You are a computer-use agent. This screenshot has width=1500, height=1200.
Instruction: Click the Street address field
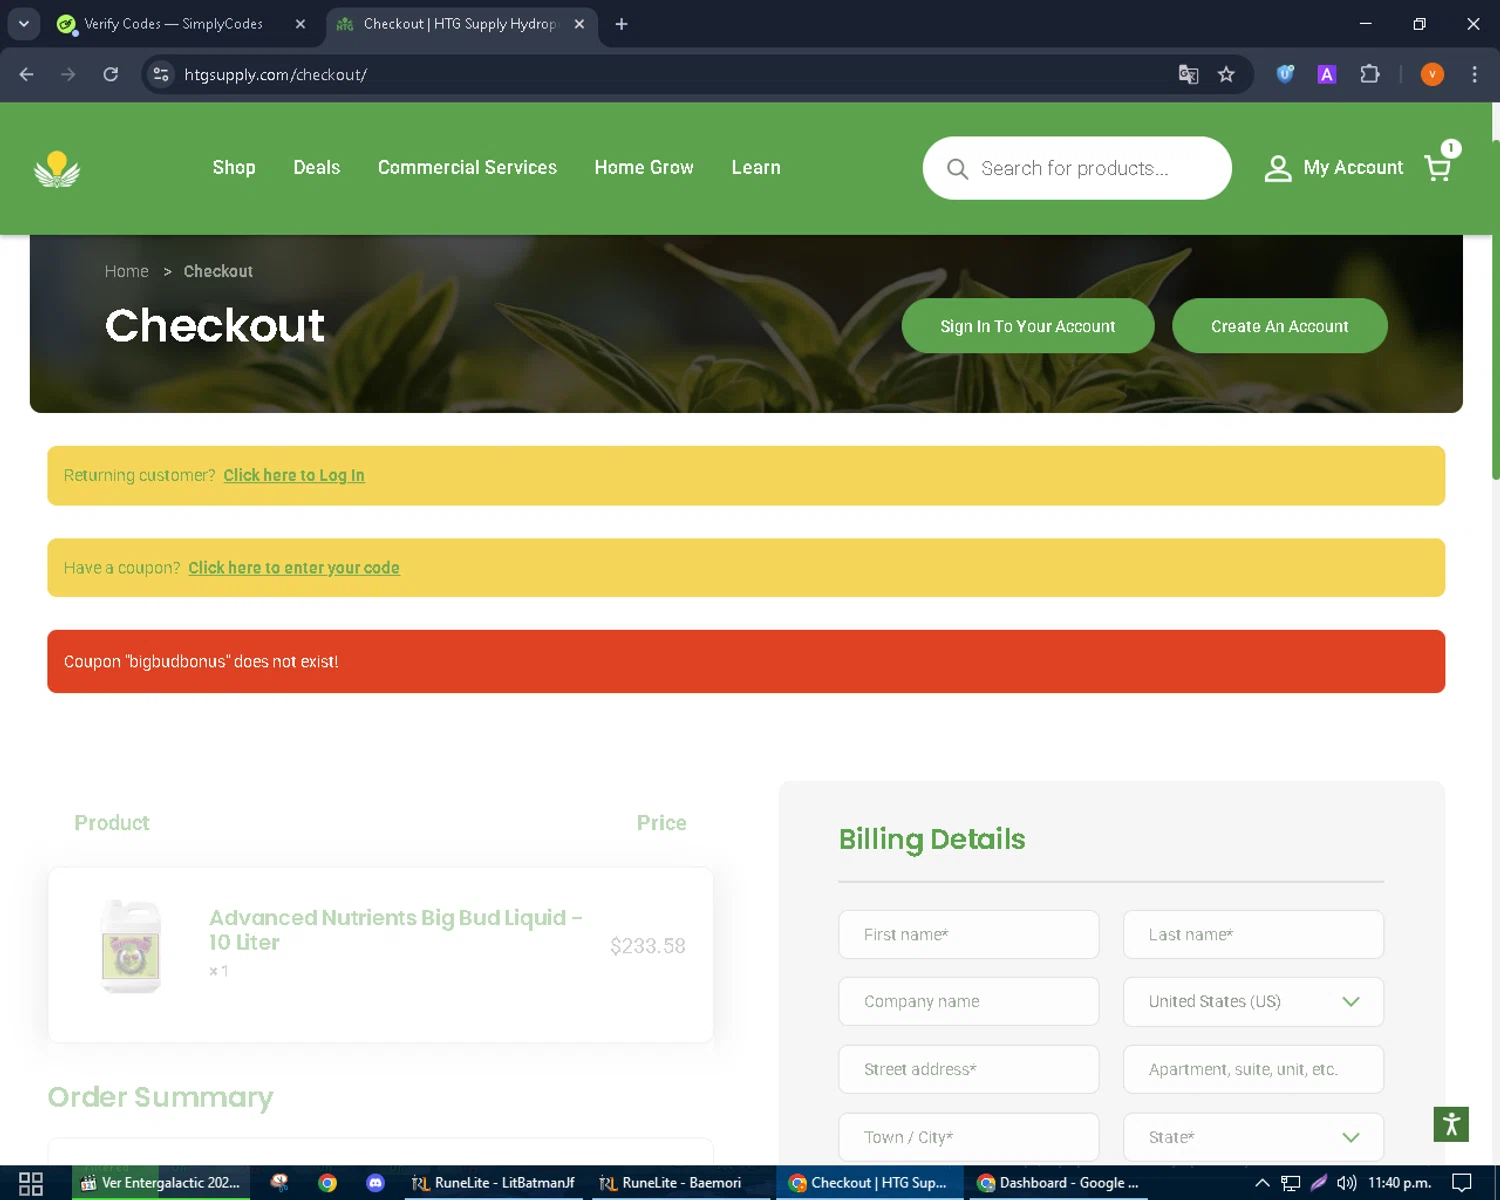click(x=968, y=1070)
